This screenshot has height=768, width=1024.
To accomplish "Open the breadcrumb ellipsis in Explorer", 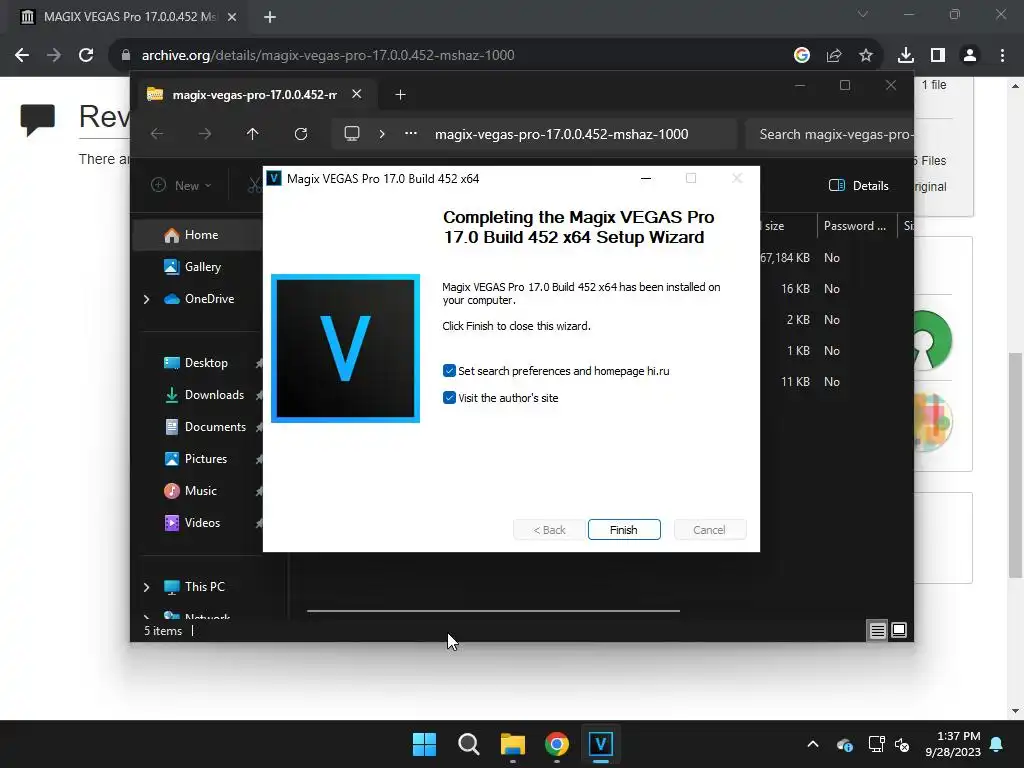I will 411,133.
